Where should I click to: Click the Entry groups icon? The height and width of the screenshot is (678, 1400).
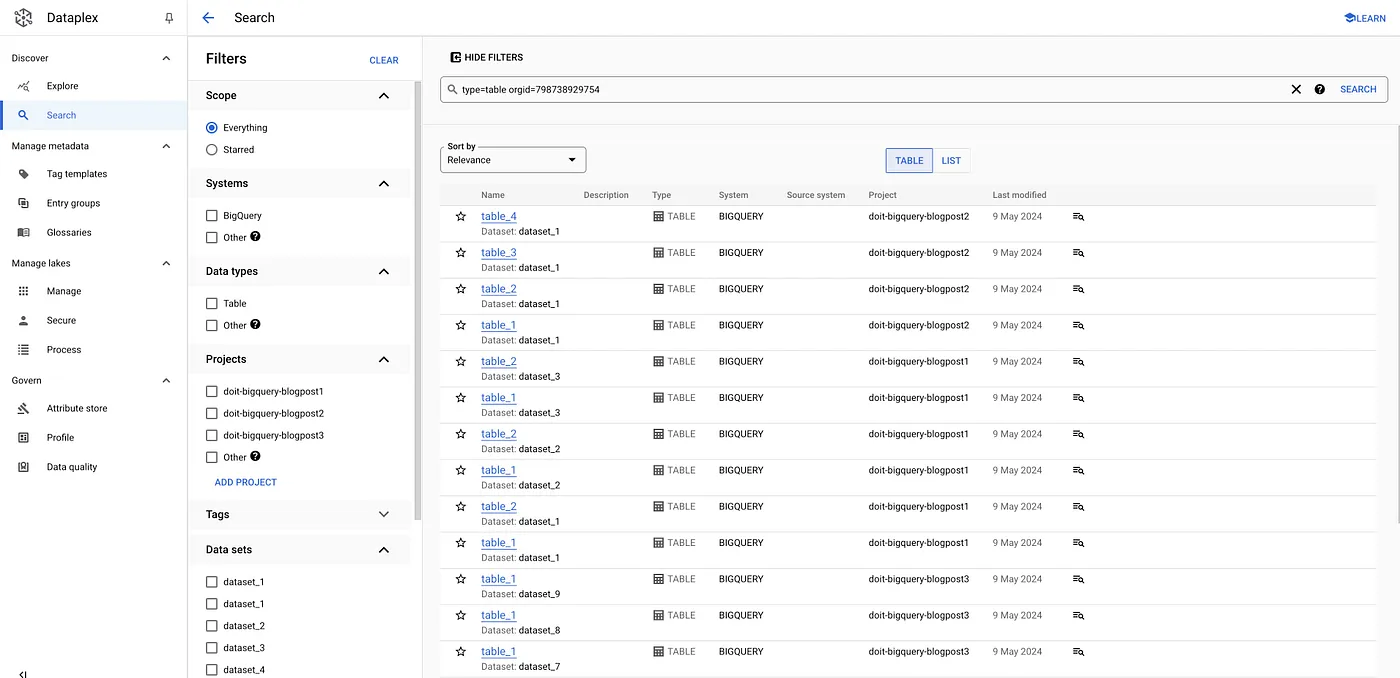tap(24, 203)
